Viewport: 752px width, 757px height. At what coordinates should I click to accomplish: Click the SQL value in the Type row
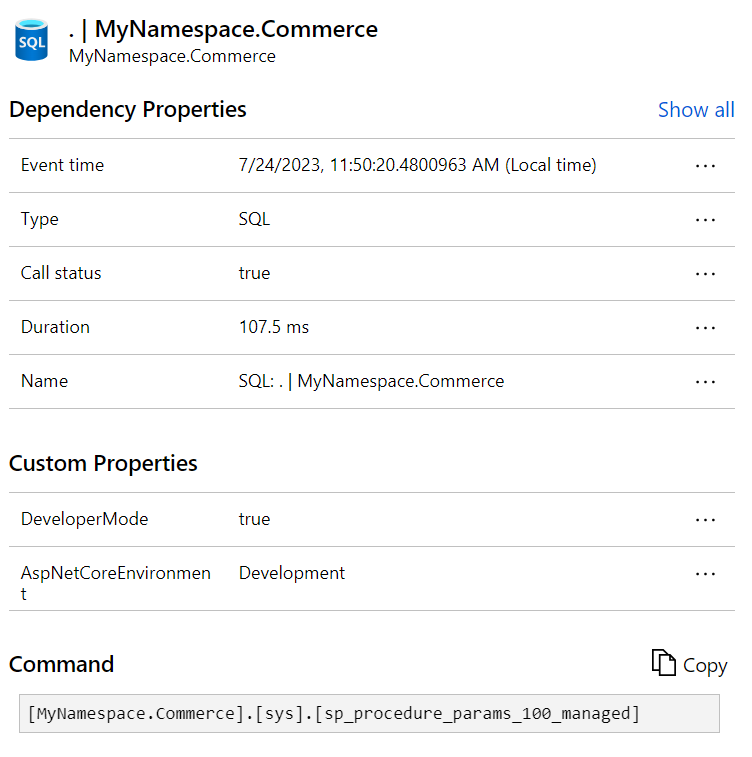tap(254, 220)
